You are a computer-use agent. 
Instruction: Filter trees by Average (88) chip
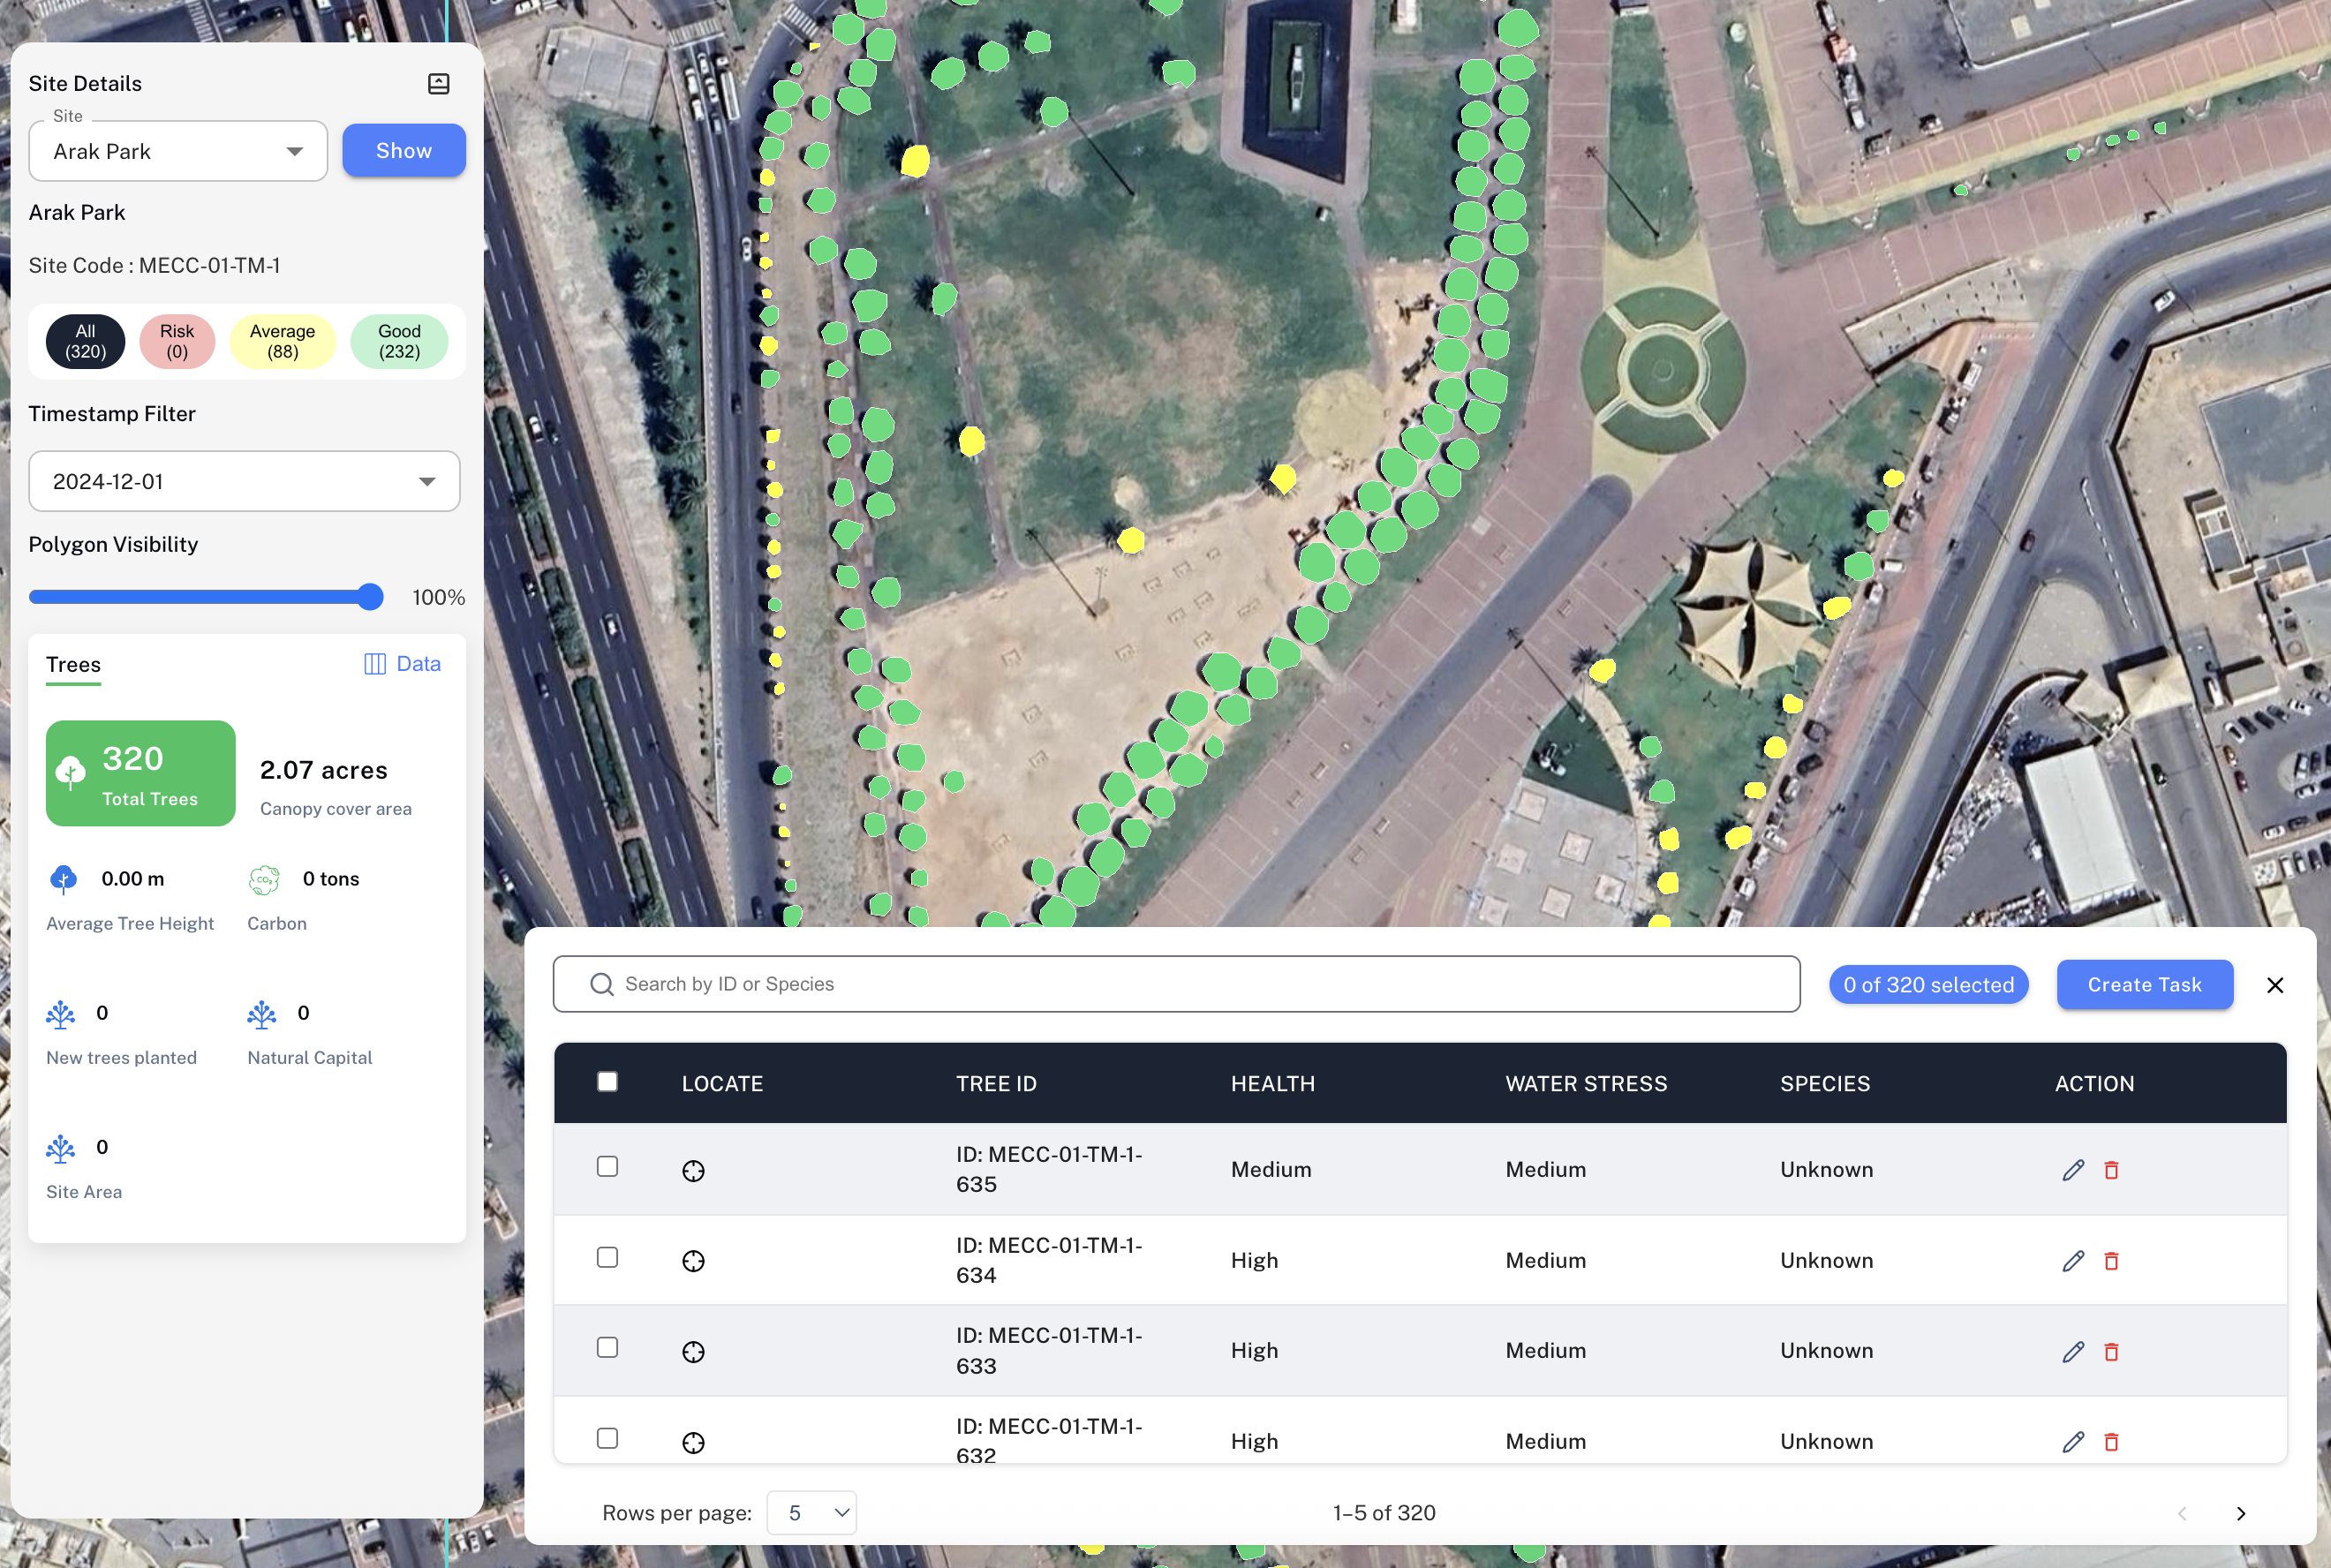[282, 342]
